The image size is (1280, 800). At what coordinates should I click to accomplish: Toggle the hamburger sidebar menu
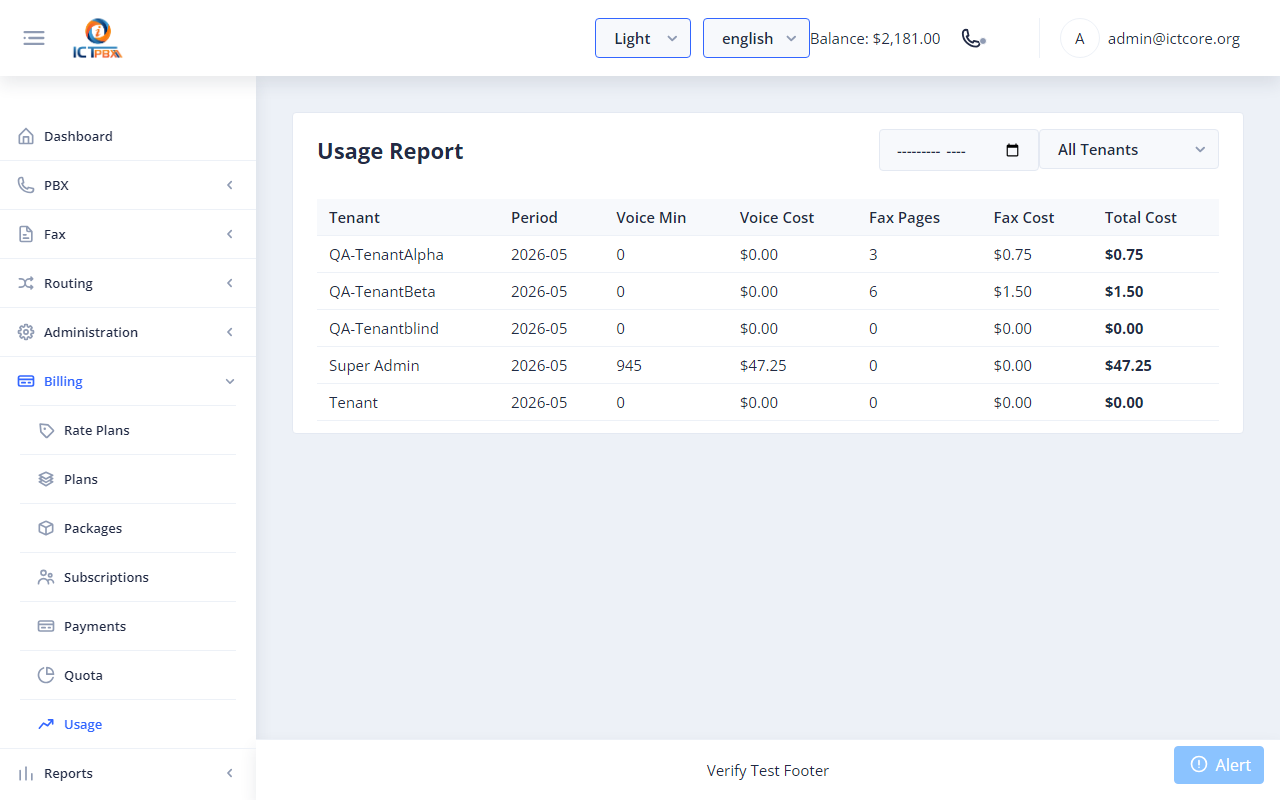(x=34, y=38)
